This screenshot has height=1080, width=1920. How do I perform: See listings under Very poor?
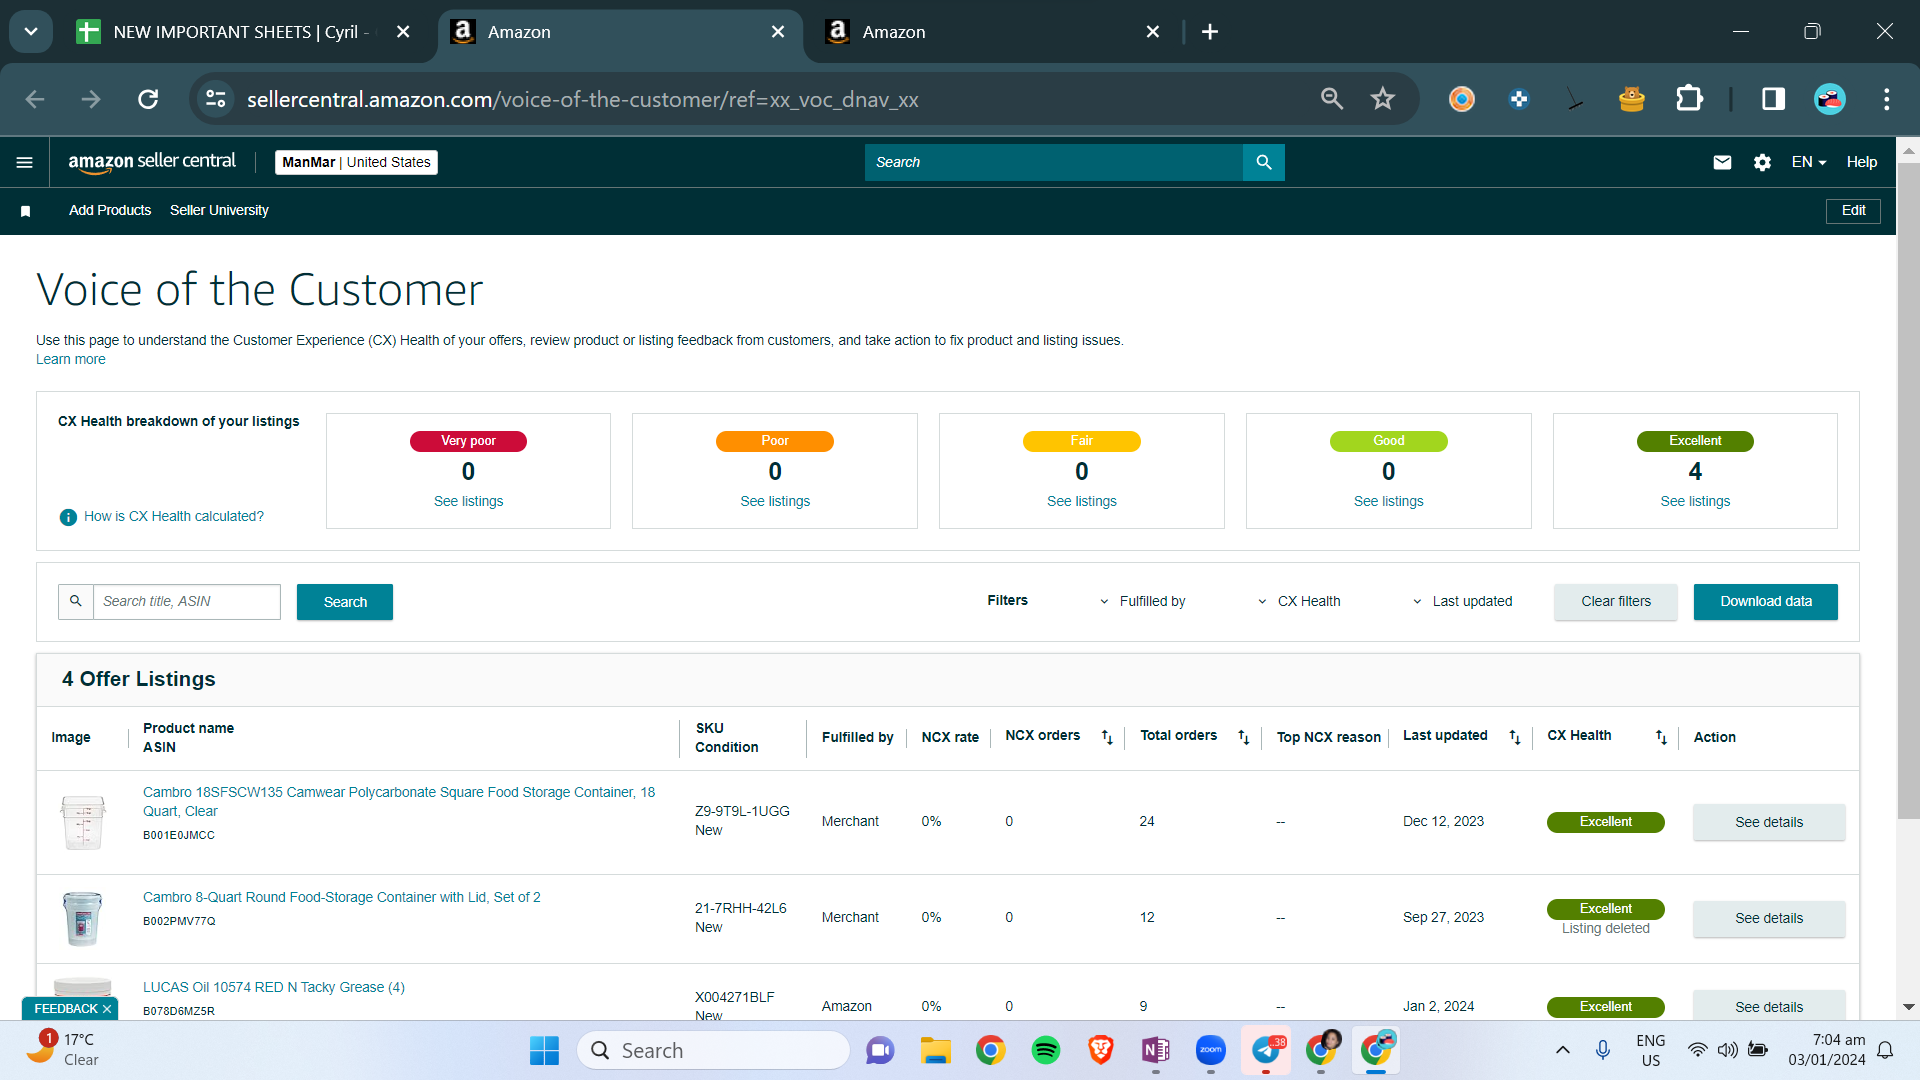click(x=469, y=501)
